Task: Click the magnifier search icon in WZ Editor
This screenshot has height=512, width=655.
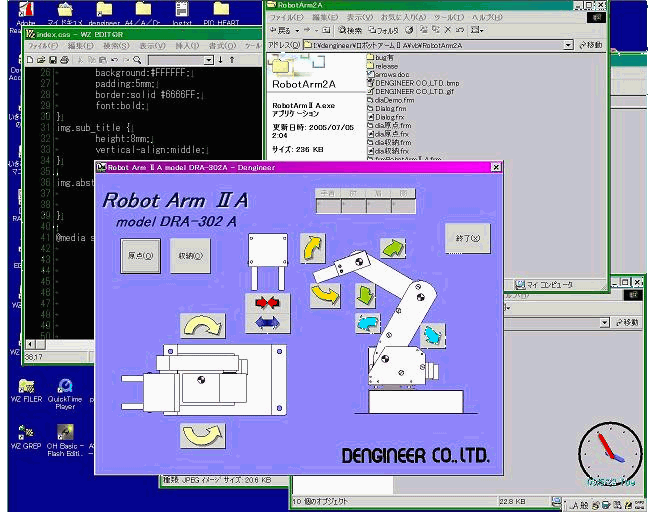Action: (137, 60)
